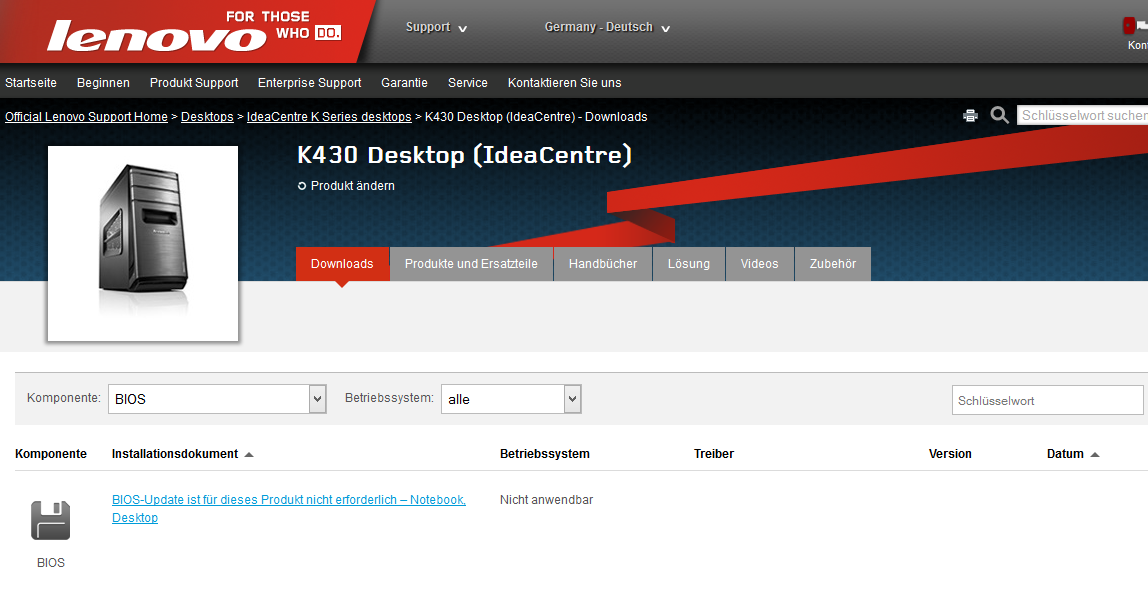
Task: Open the Service menu item
Action: coord(468,83)
